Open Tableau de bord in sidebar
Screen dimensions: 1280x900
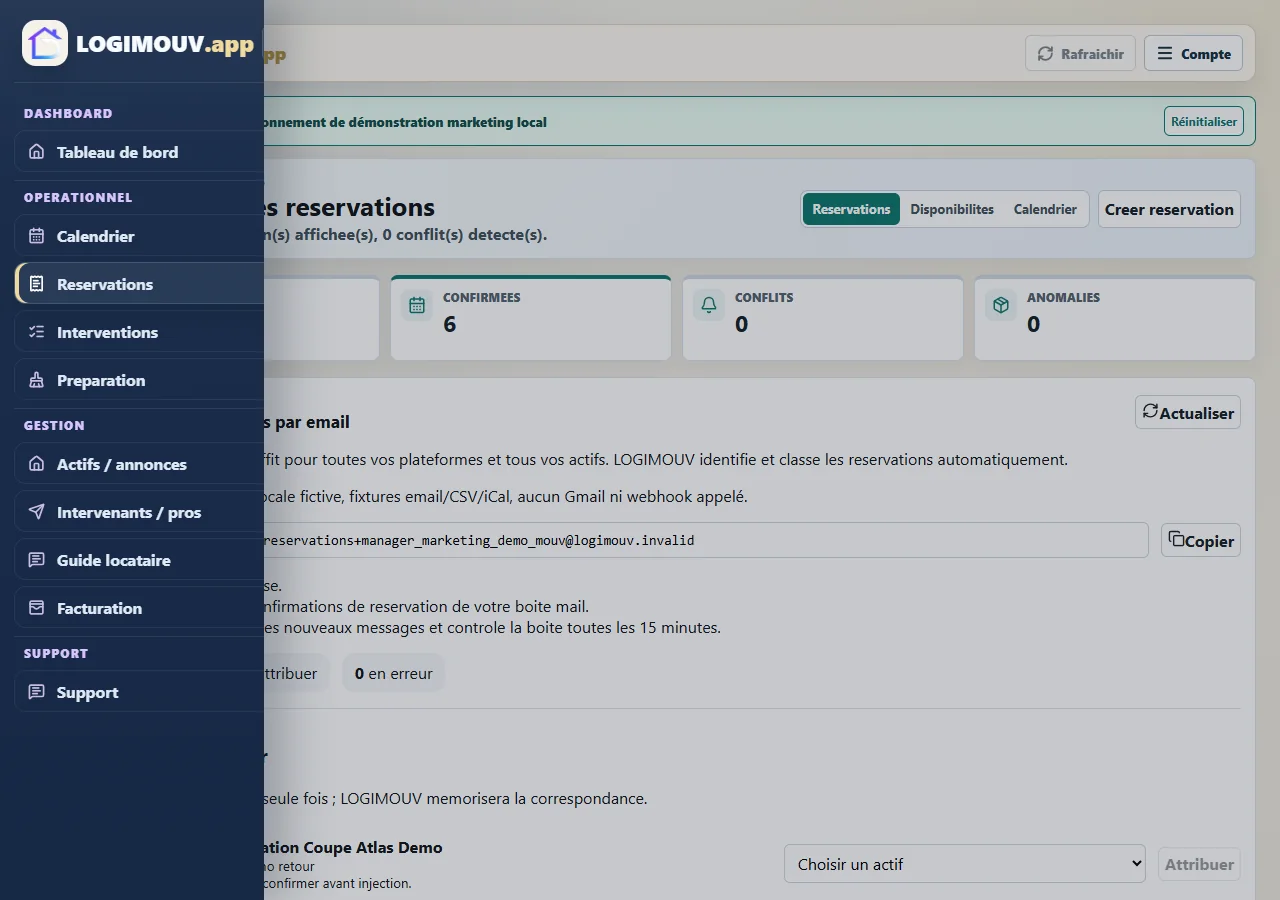(139, 152)
